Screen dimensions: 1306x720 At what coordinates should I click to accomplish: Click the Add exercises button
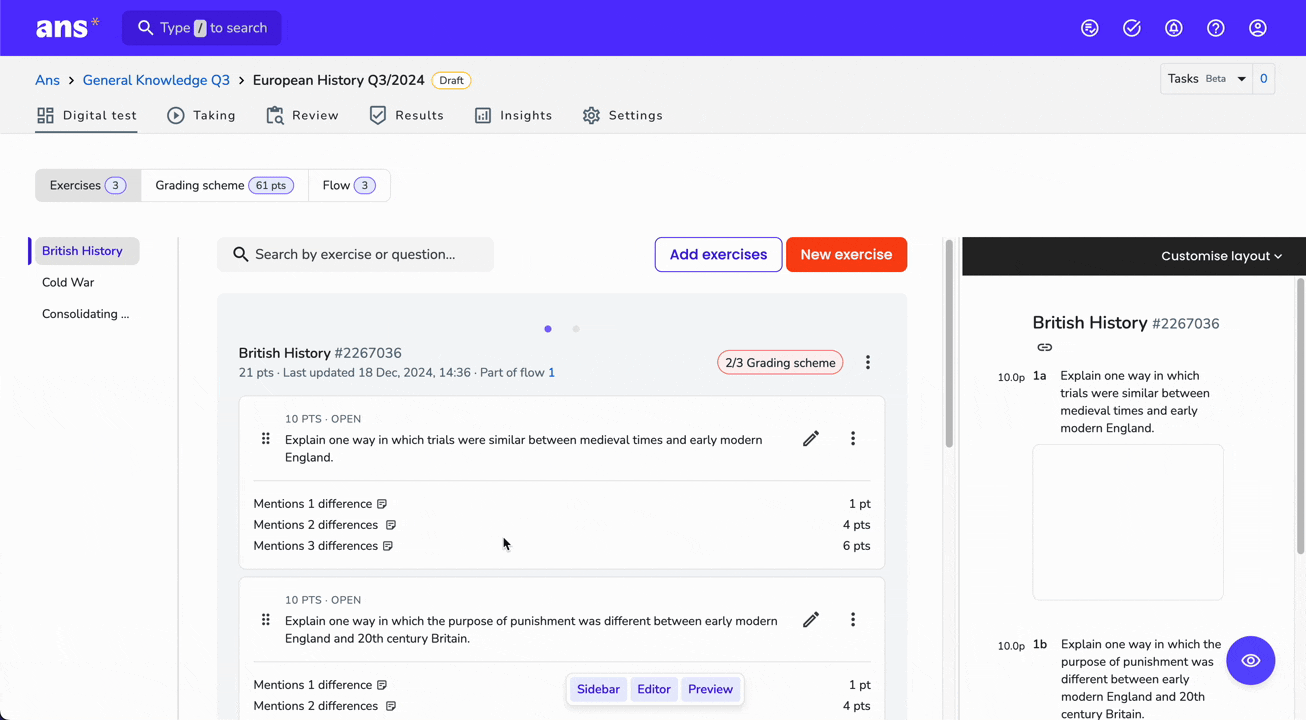(719, 255)
